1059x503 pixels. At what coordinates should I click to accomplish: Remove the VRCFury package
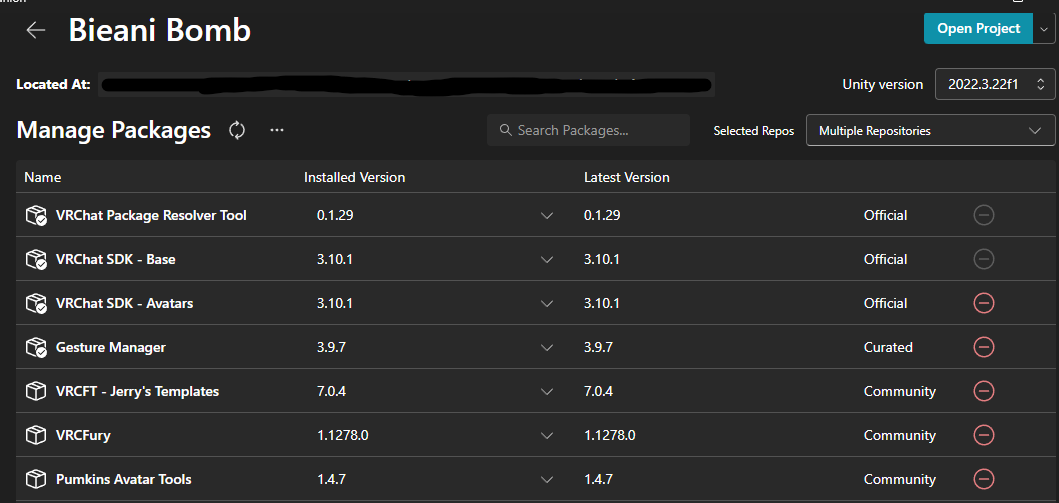(984, 435)
